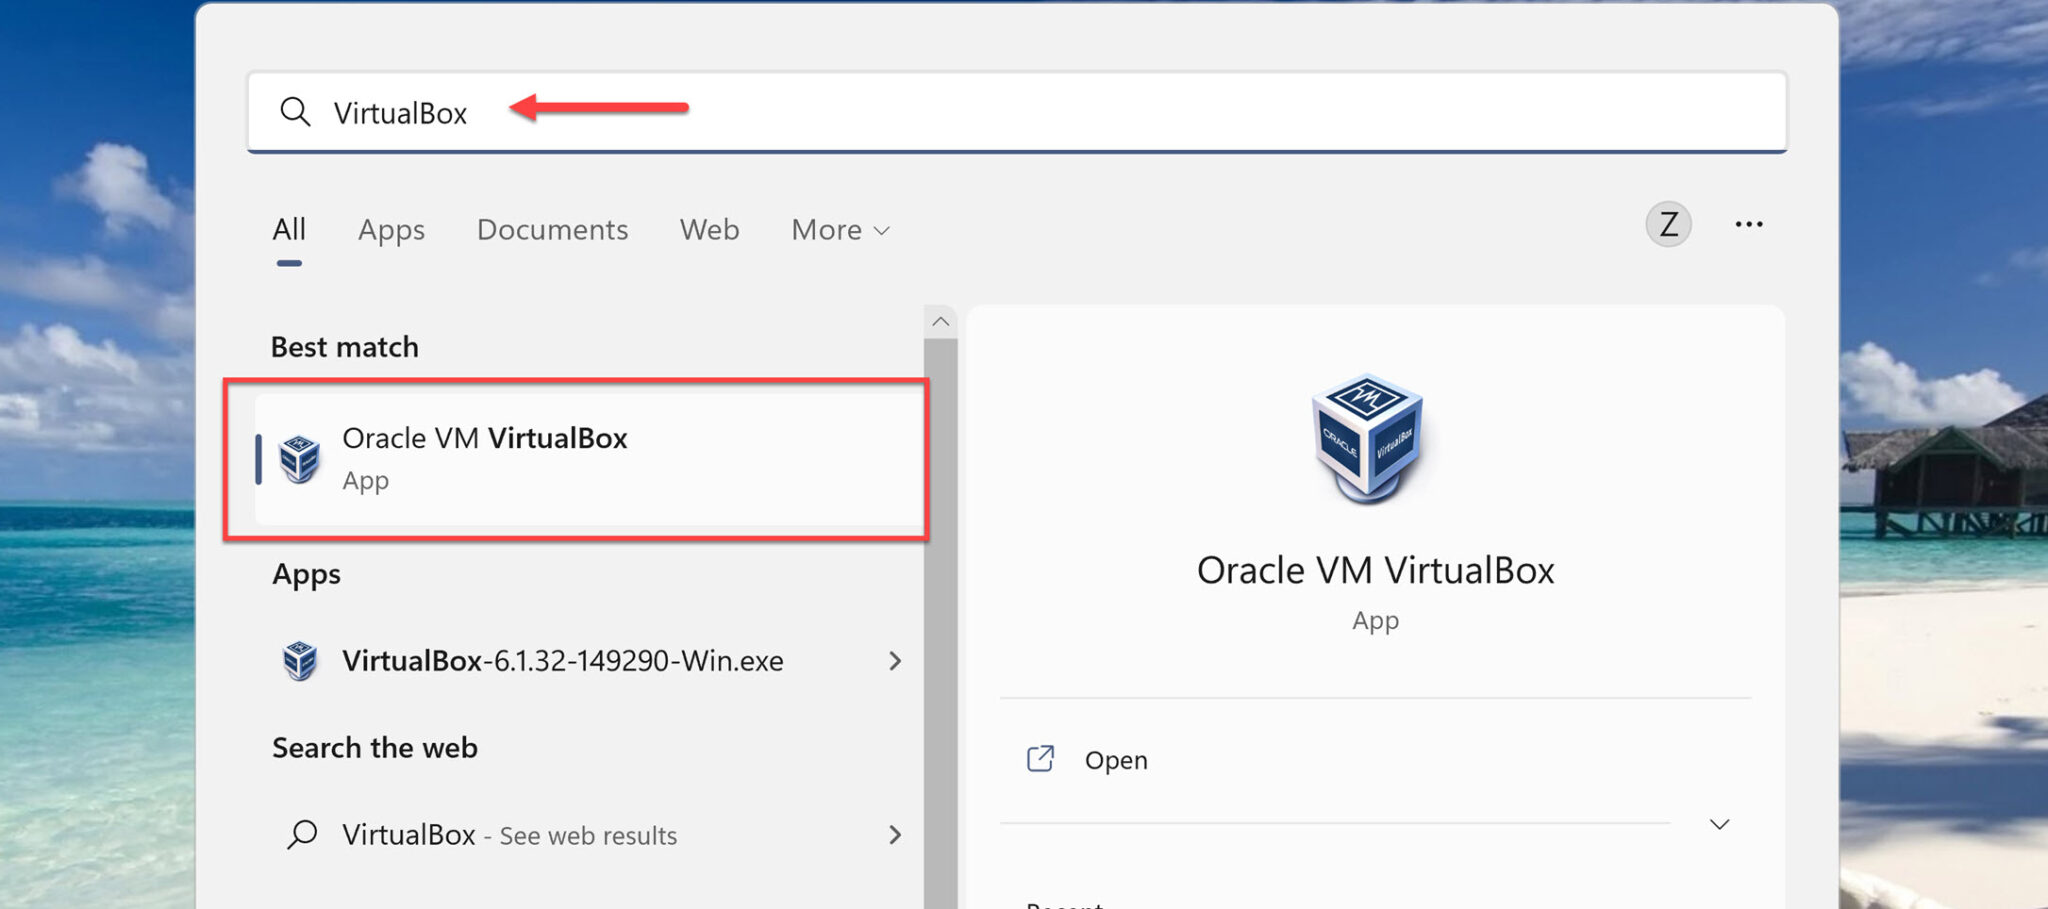Image resolution: width=2048 pixels, height=909 pixels.
Task: Select the Oracle VM VirtualBox best match entry
Action: [x=580, y=458]
